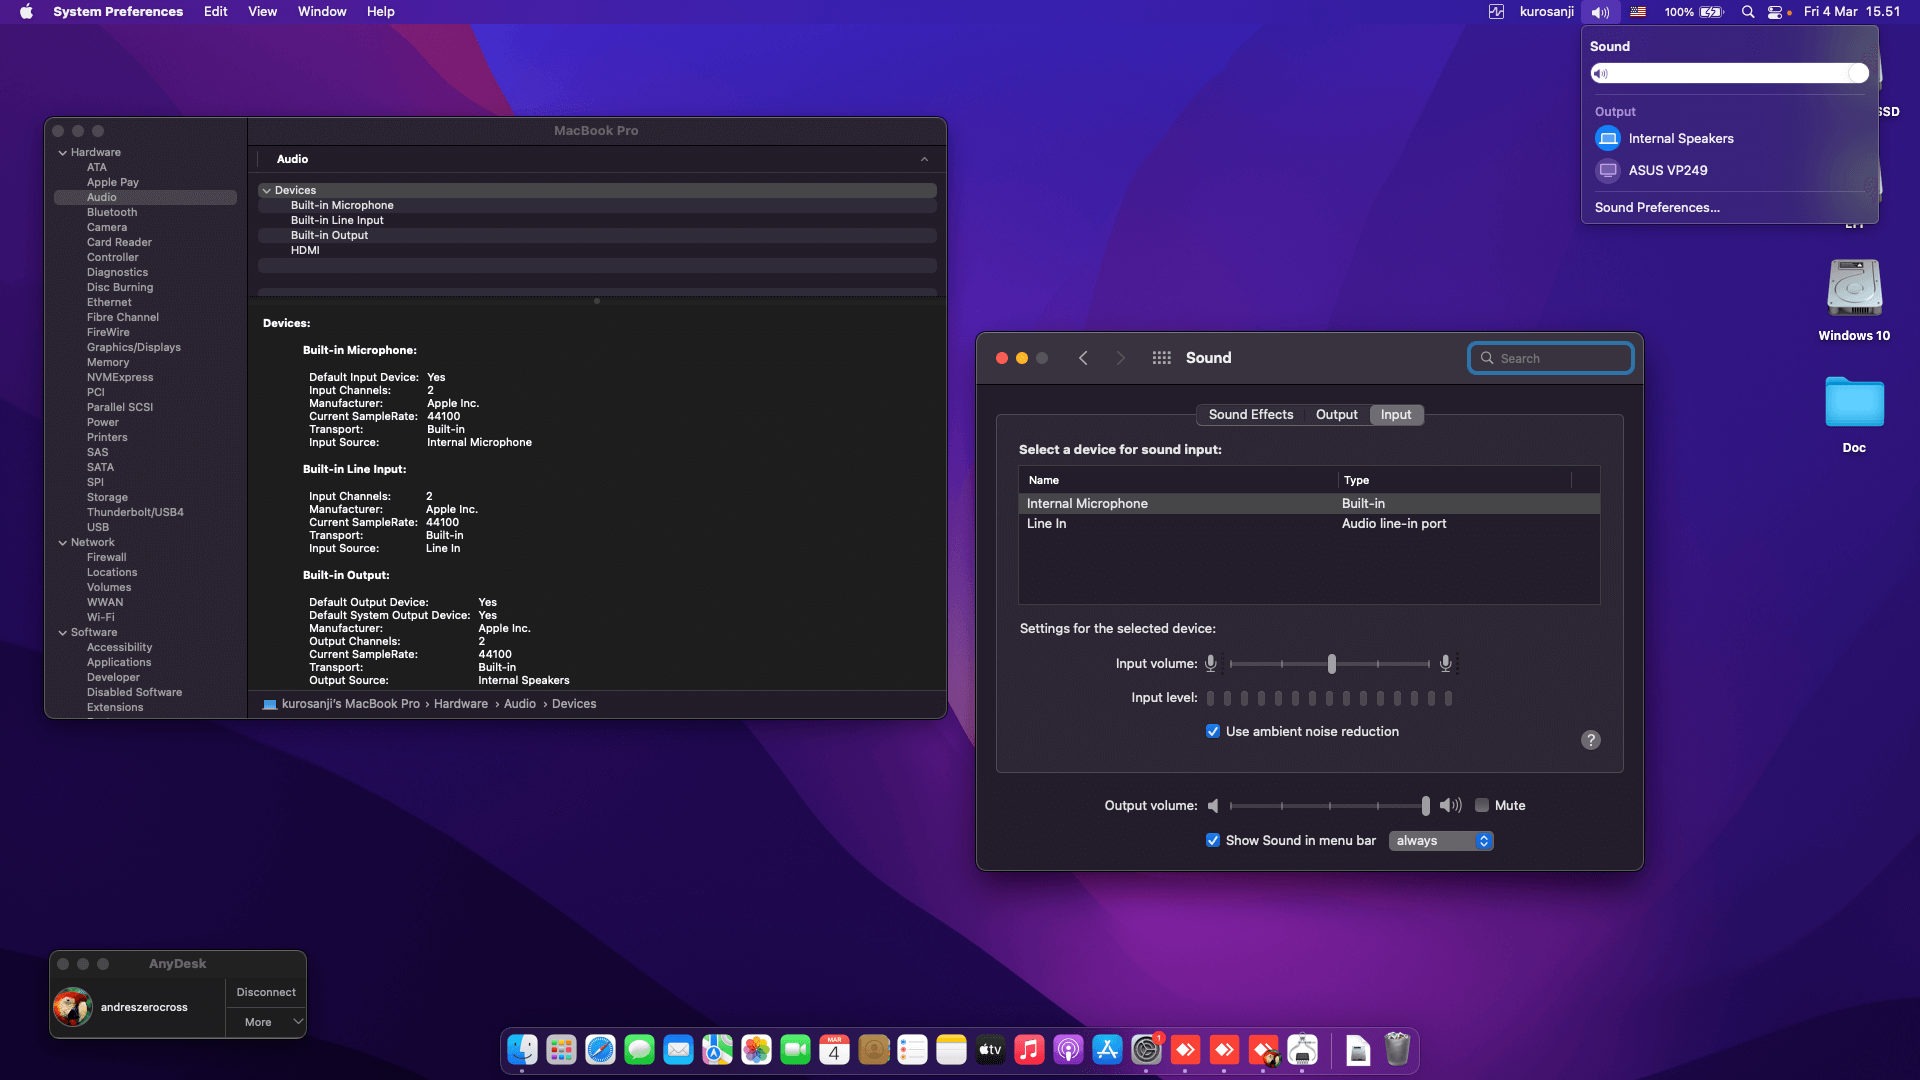Enable the Mute checkbox

pos(1483,805)
